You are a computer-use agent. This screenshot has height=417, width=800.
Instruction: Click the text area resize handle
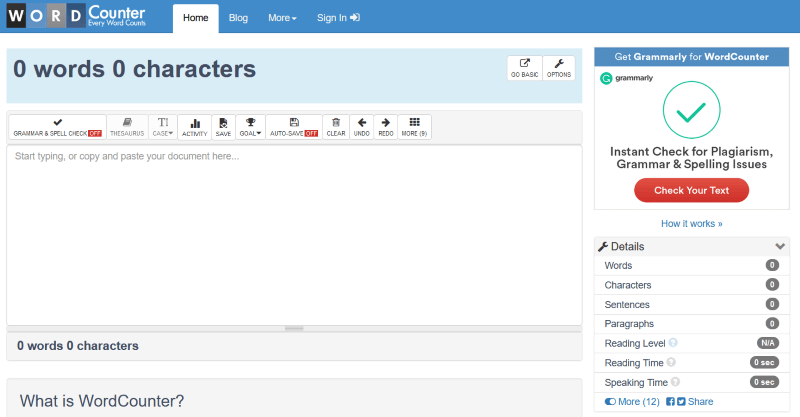point(294,329)
